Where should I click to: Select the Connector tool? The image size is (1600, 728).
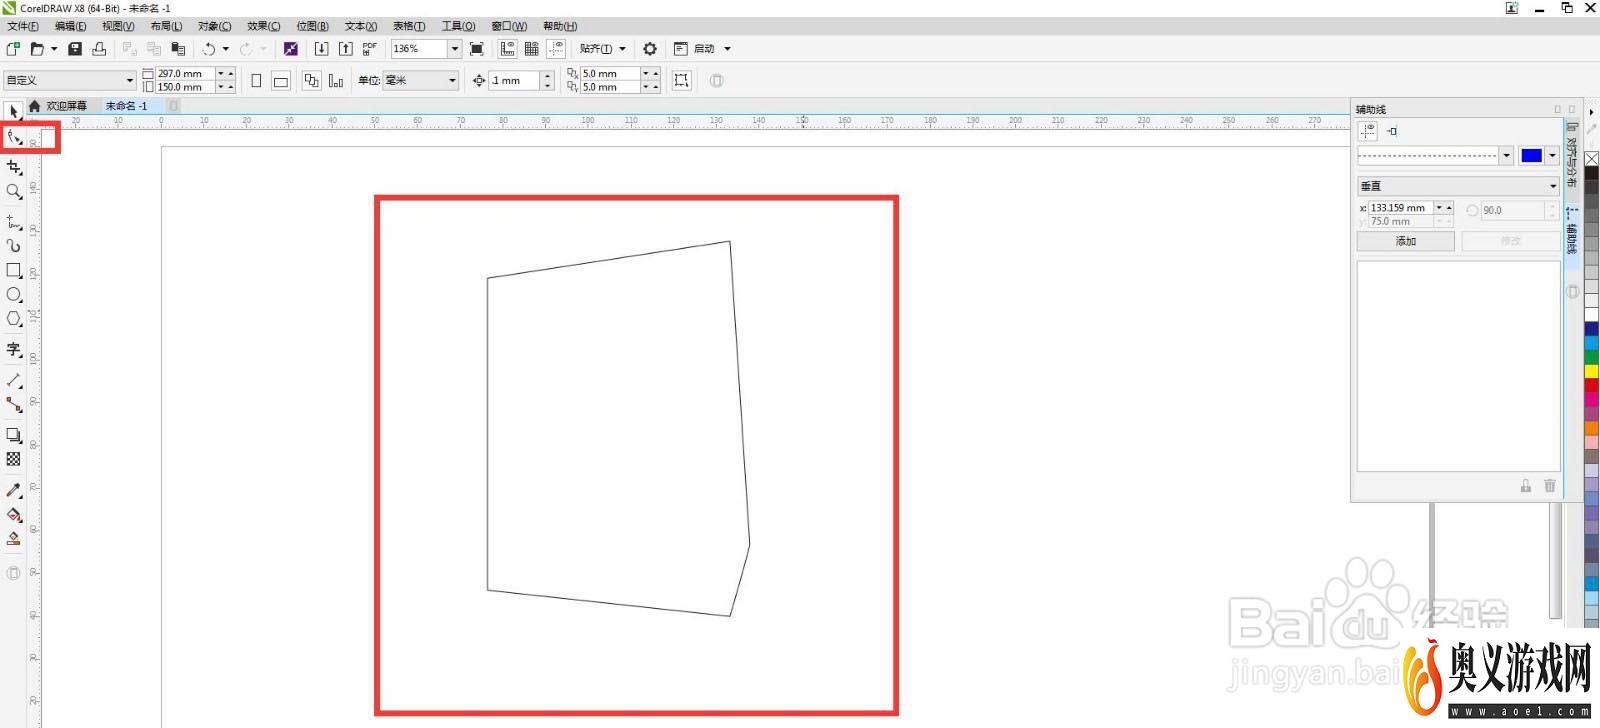point(14,404)
